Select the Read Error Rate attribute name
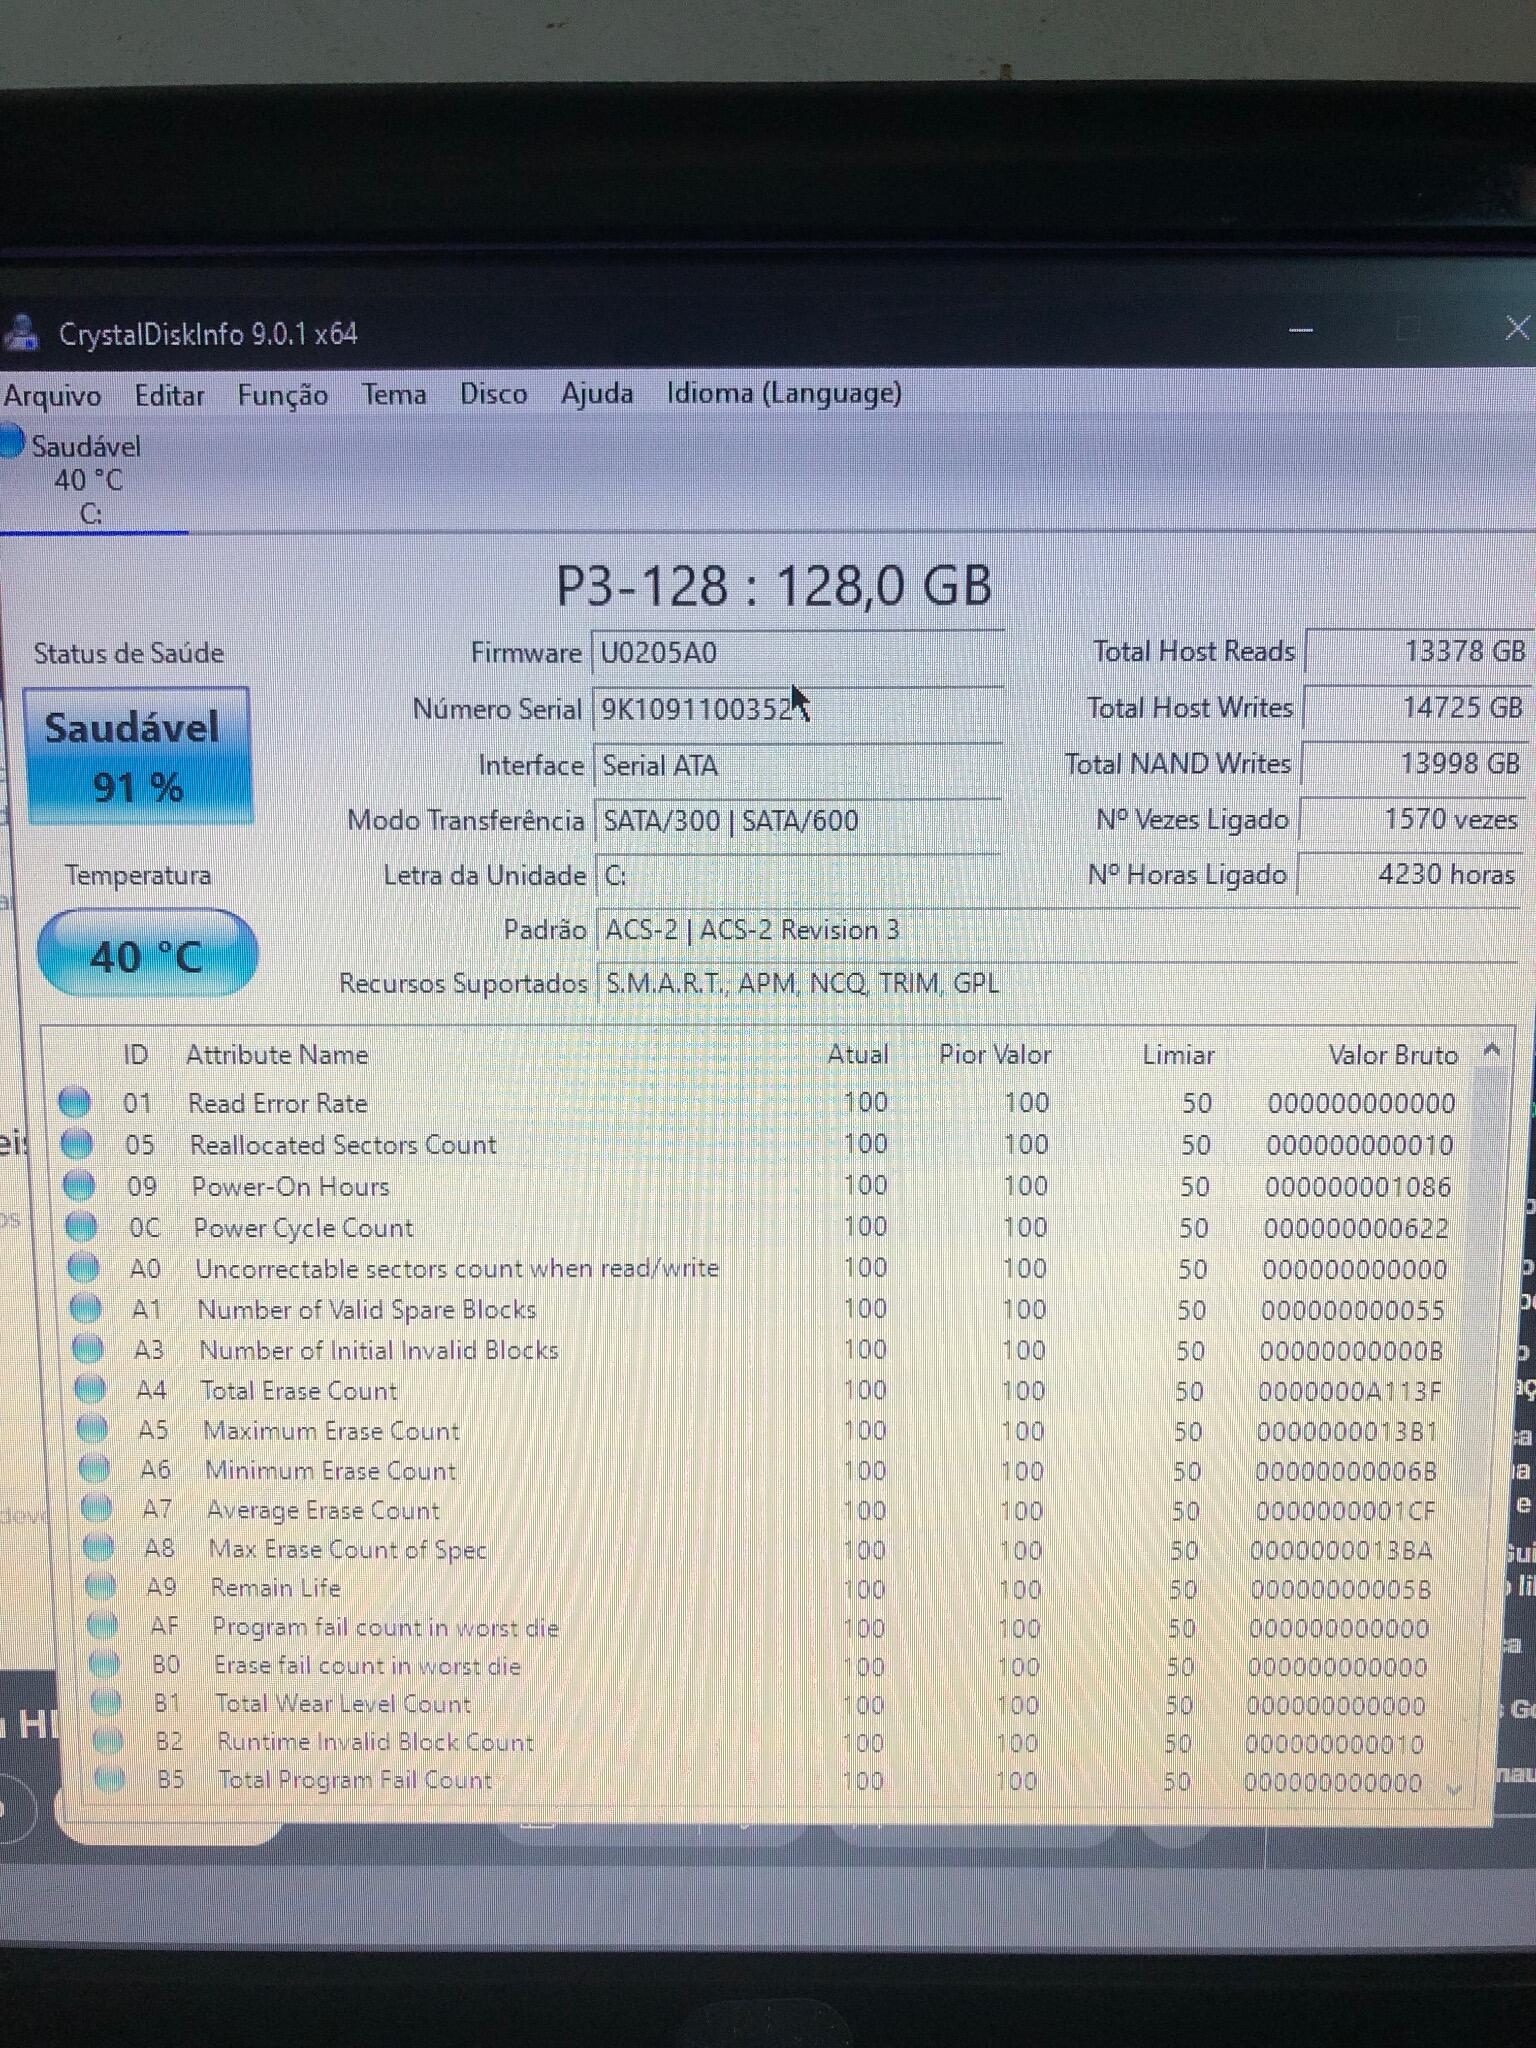 [x=277, y=1103]
